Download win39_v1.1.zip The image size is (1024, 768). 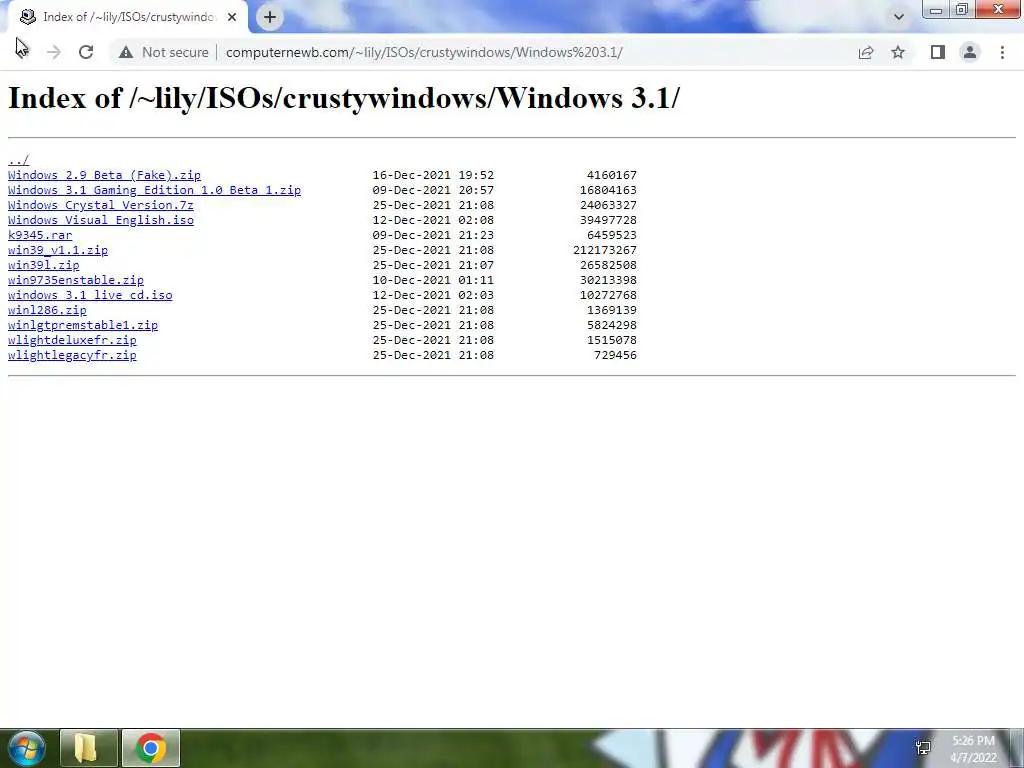[57, 250]
